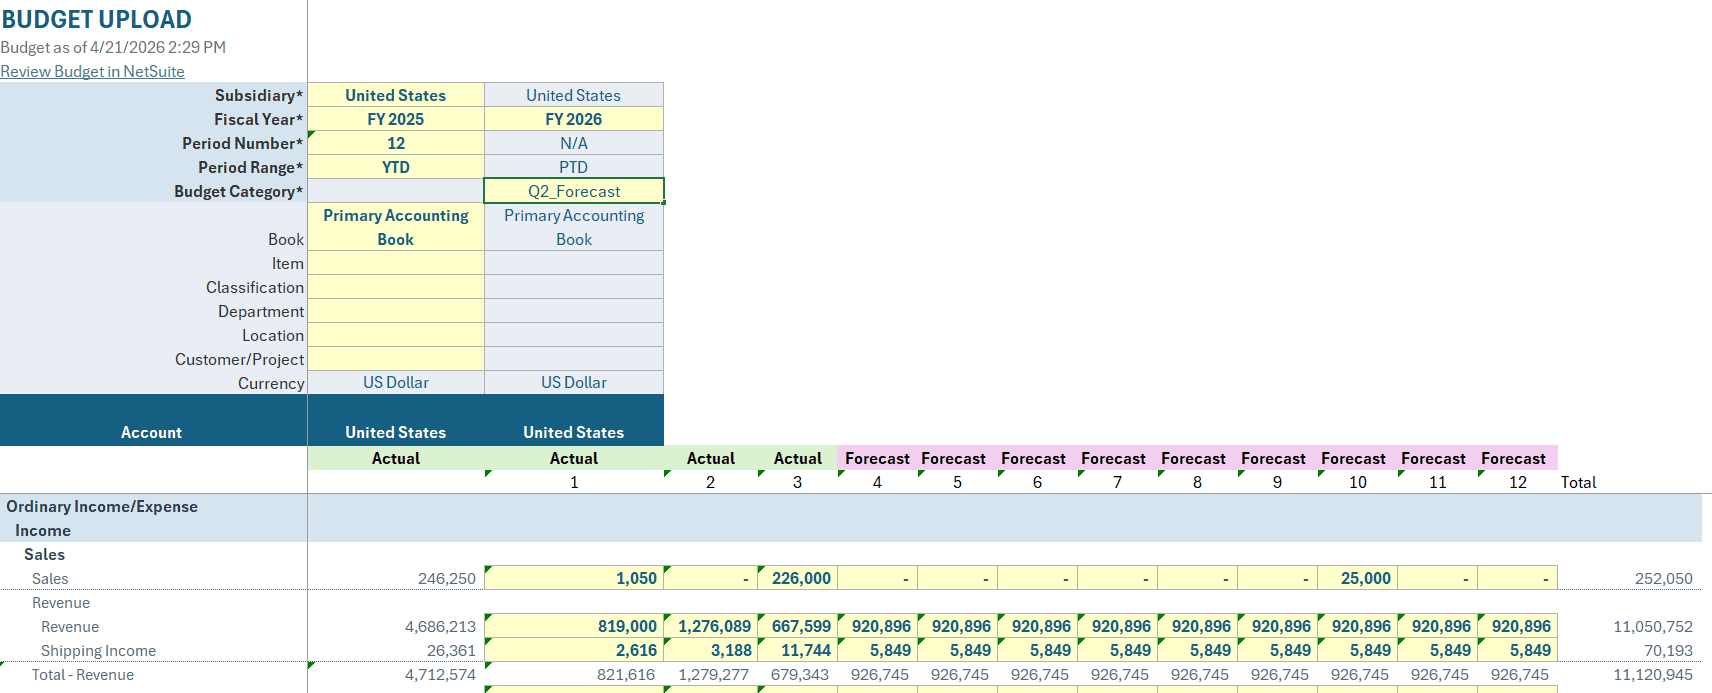This screenshot has width=1712, height=693.
Task: Click the Sales FY 2025 actual 246,250
Action: 447,578
